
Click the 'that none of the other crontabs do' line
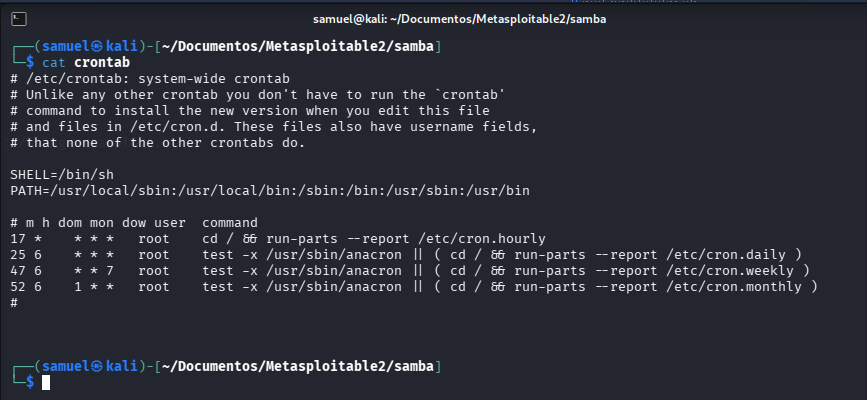click(x=159, y=142)
